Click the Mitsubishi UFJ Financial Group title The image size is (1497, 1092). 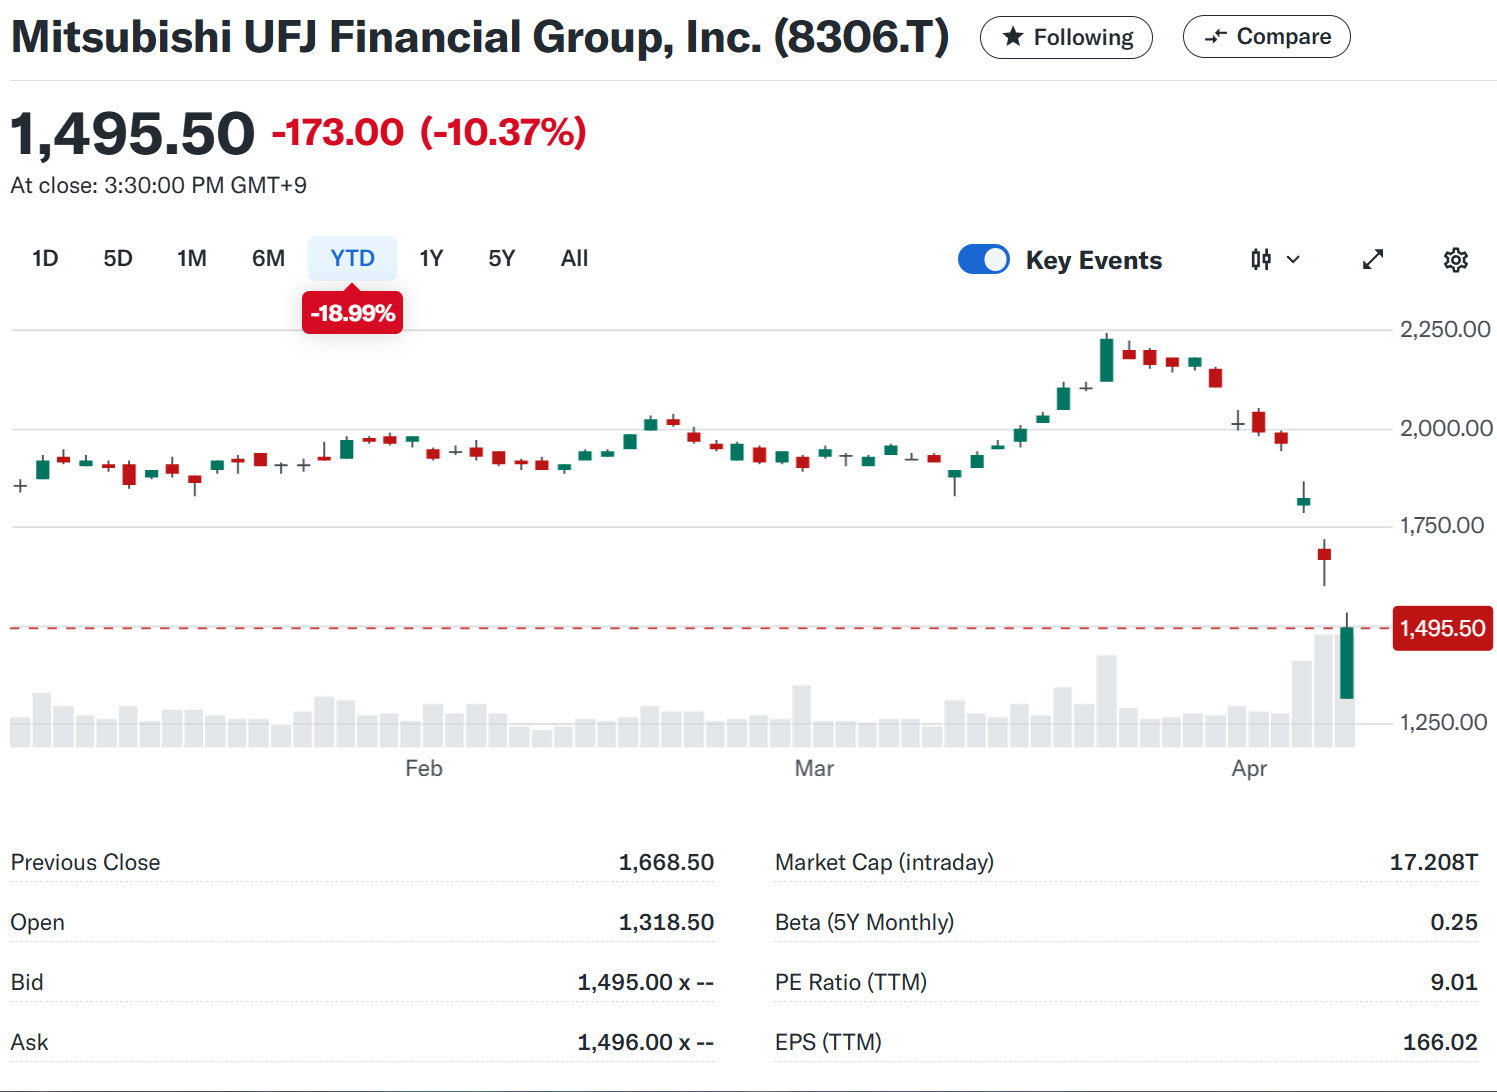(479, 37)
